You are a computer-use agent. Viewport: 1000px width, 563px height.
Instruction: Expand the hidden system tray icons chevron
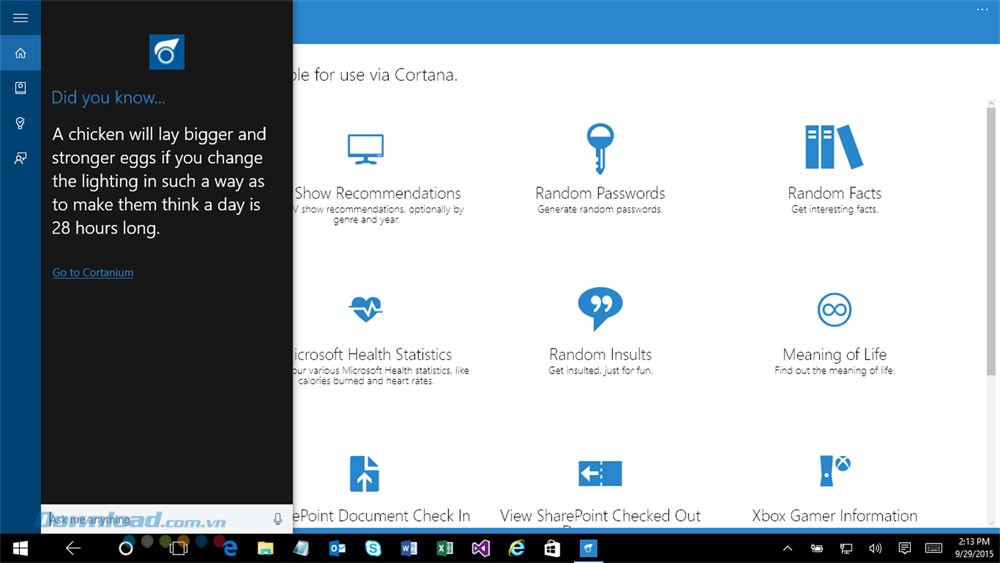[x=787, y=548]
